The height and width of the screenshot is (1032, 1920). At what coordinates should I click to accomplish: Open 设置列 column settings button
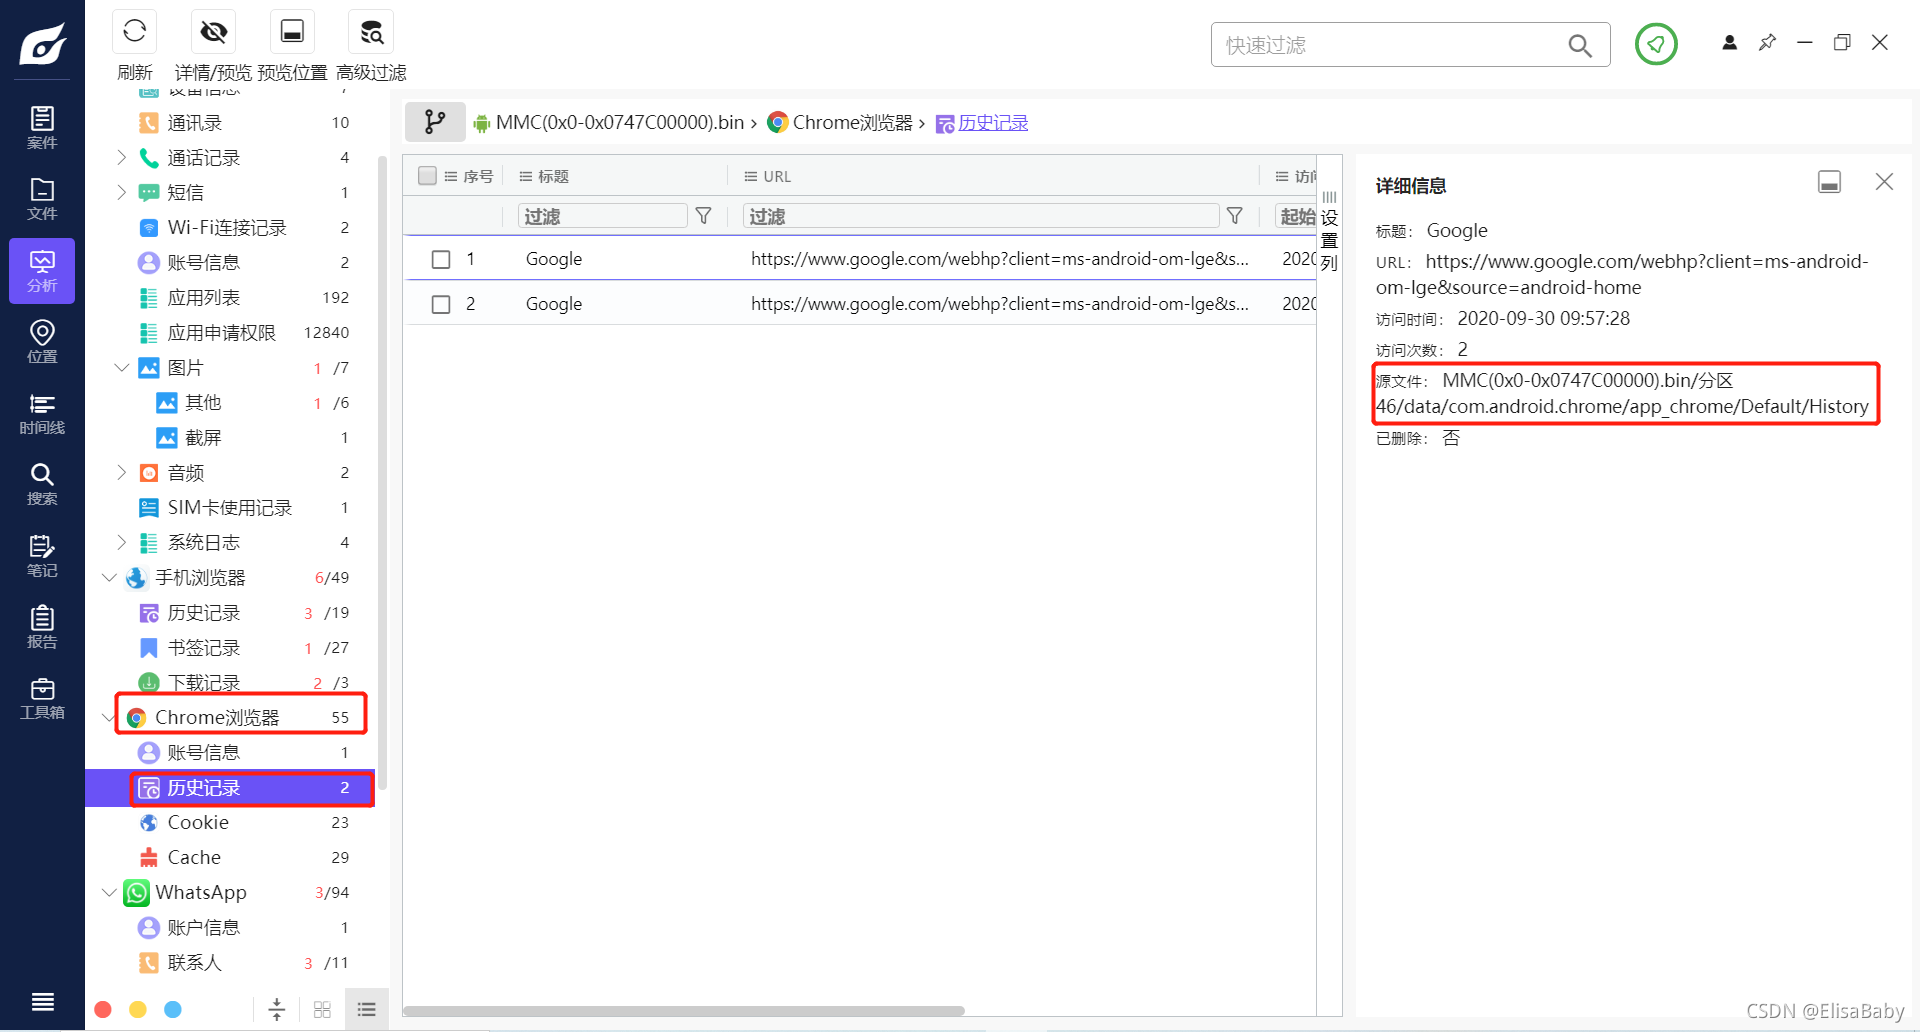[x=1329, y=232]
